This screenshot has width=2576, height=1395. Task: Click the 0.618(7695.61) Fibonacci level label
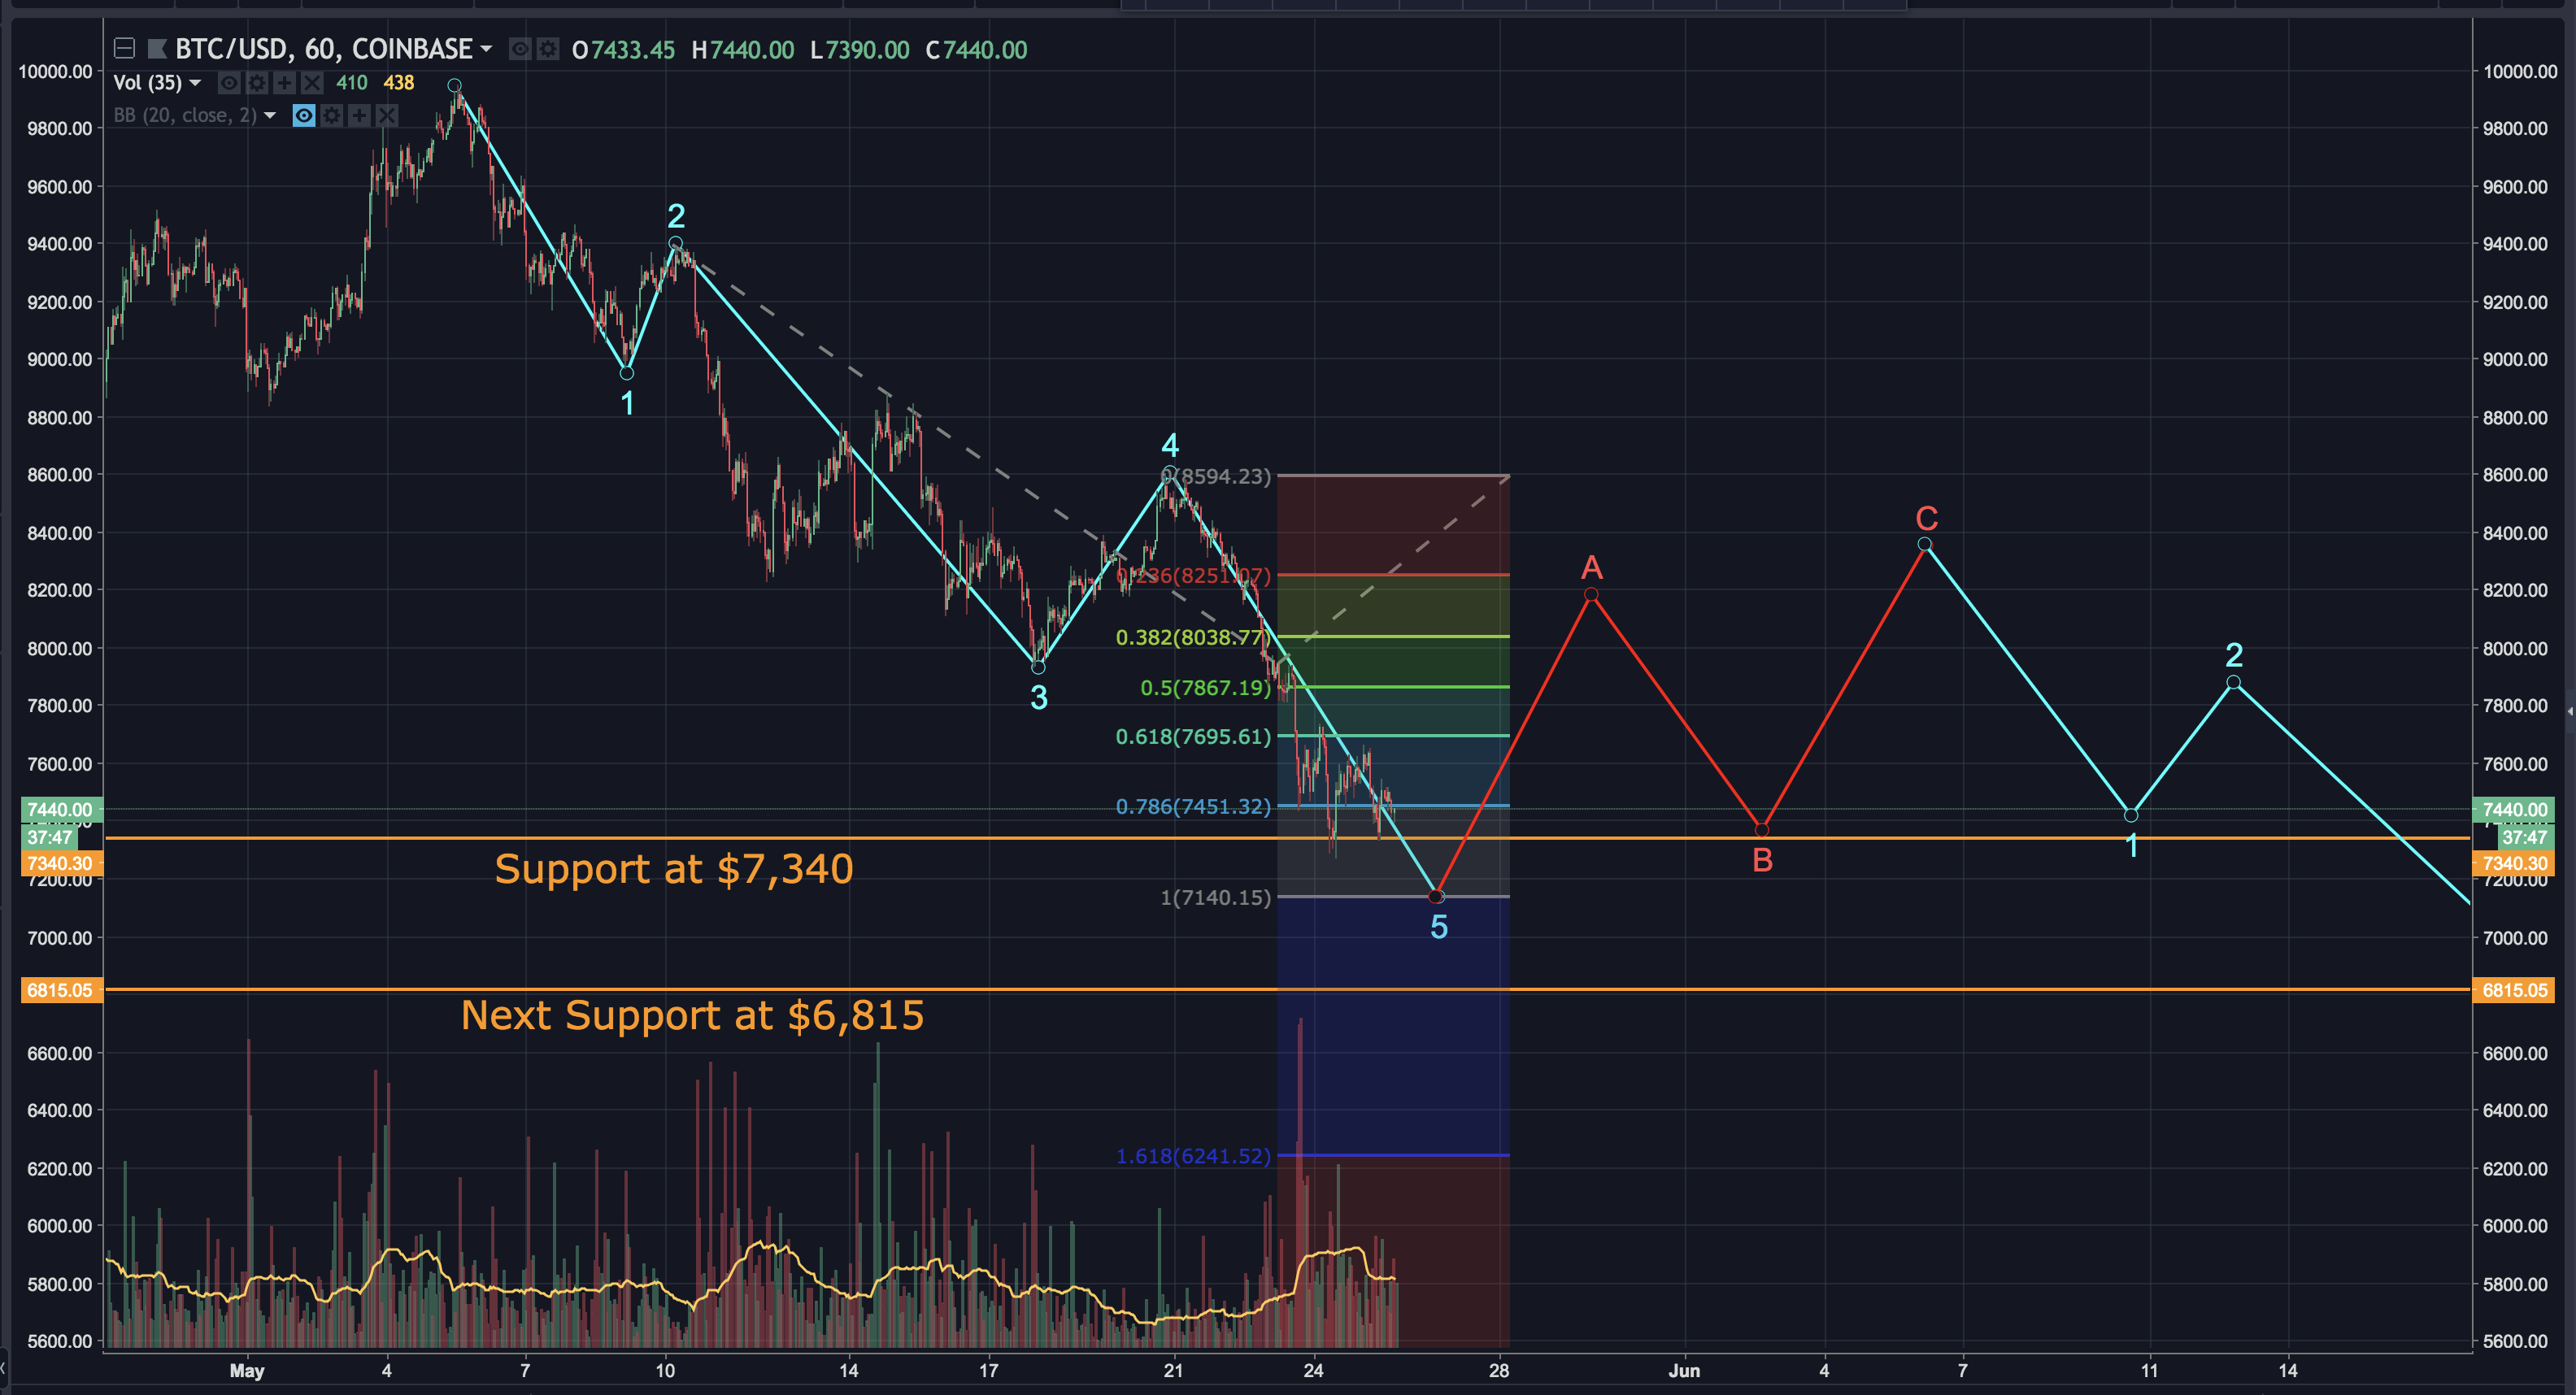click(x=1192, y=737)
